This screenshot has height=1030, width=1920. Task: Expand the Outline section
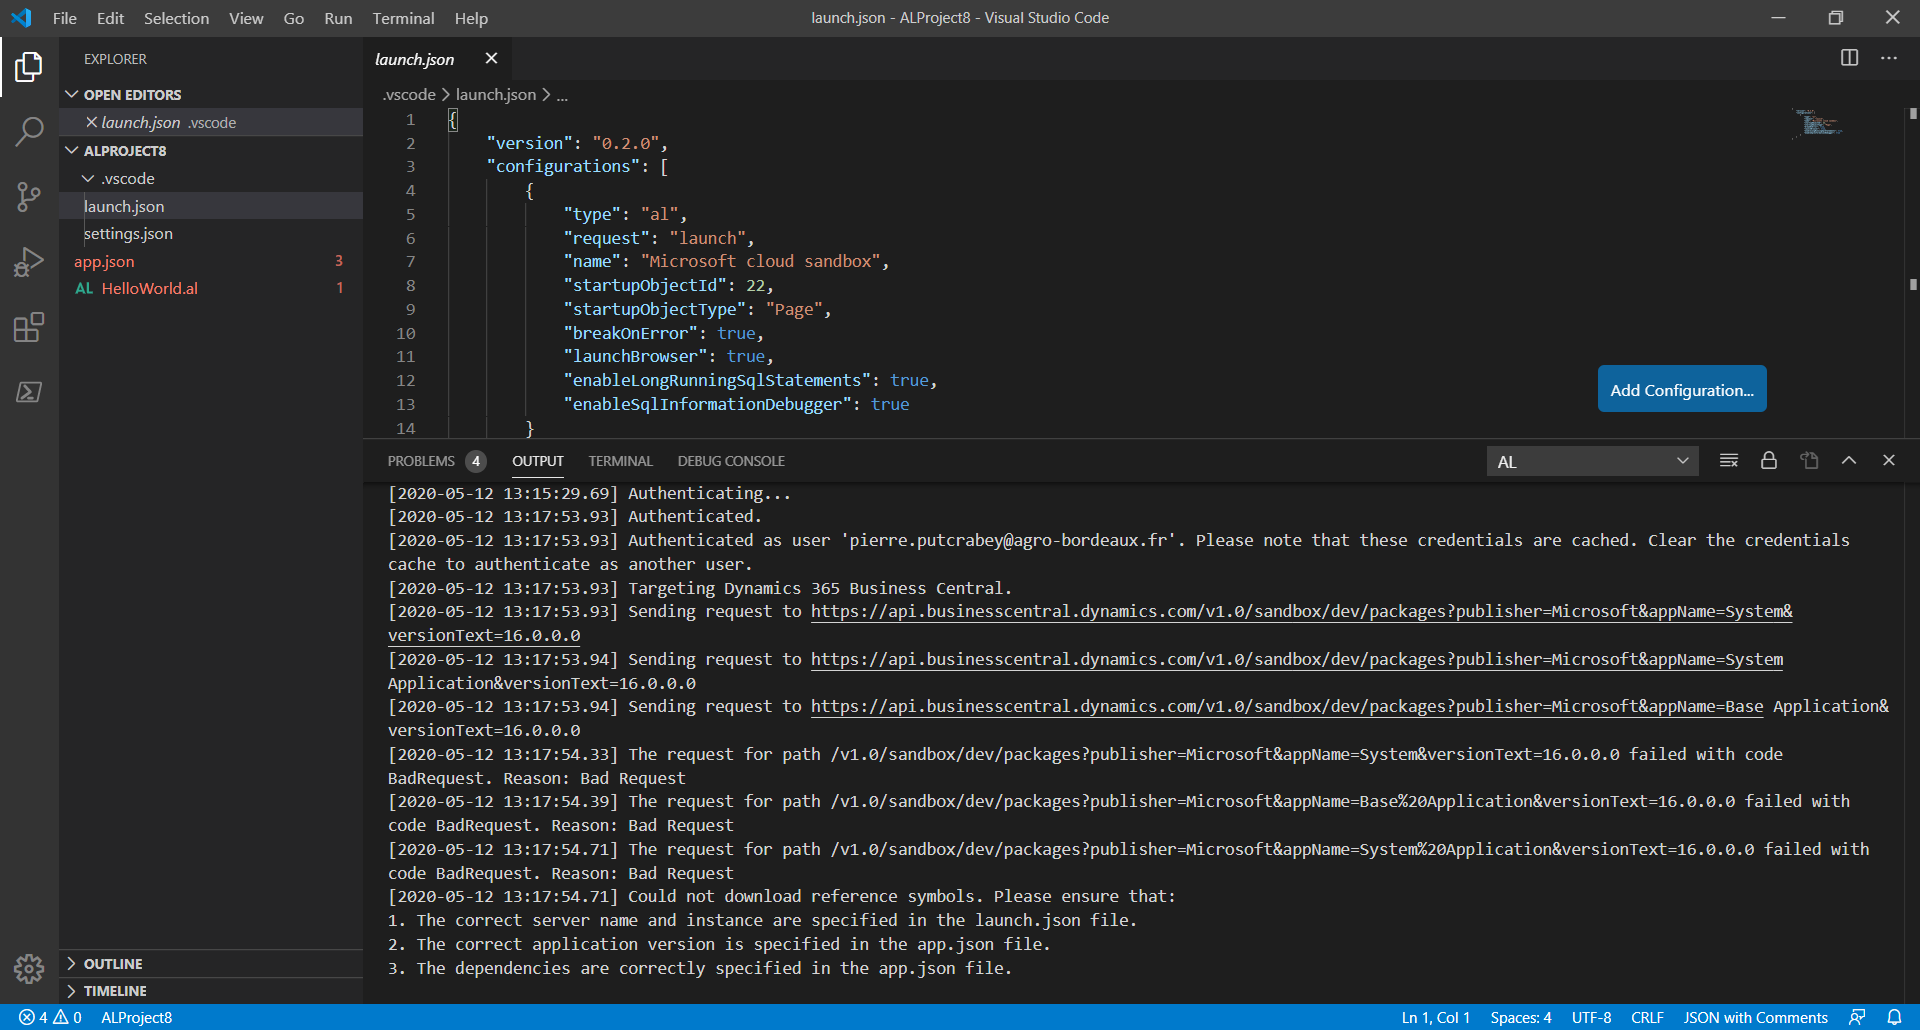212,964
